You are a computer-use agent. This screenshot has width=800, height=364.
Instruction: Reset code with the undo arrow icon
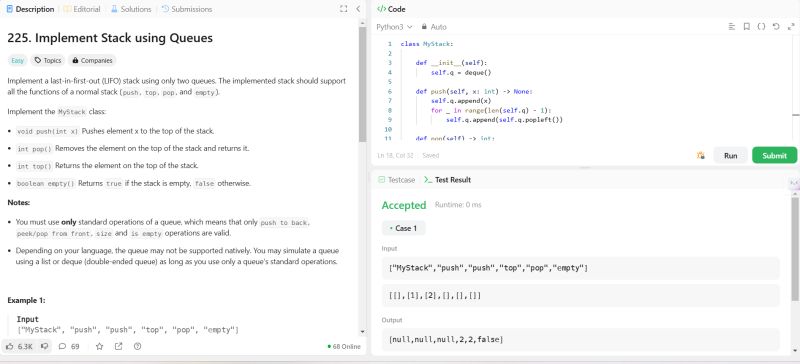click(776, 27)
